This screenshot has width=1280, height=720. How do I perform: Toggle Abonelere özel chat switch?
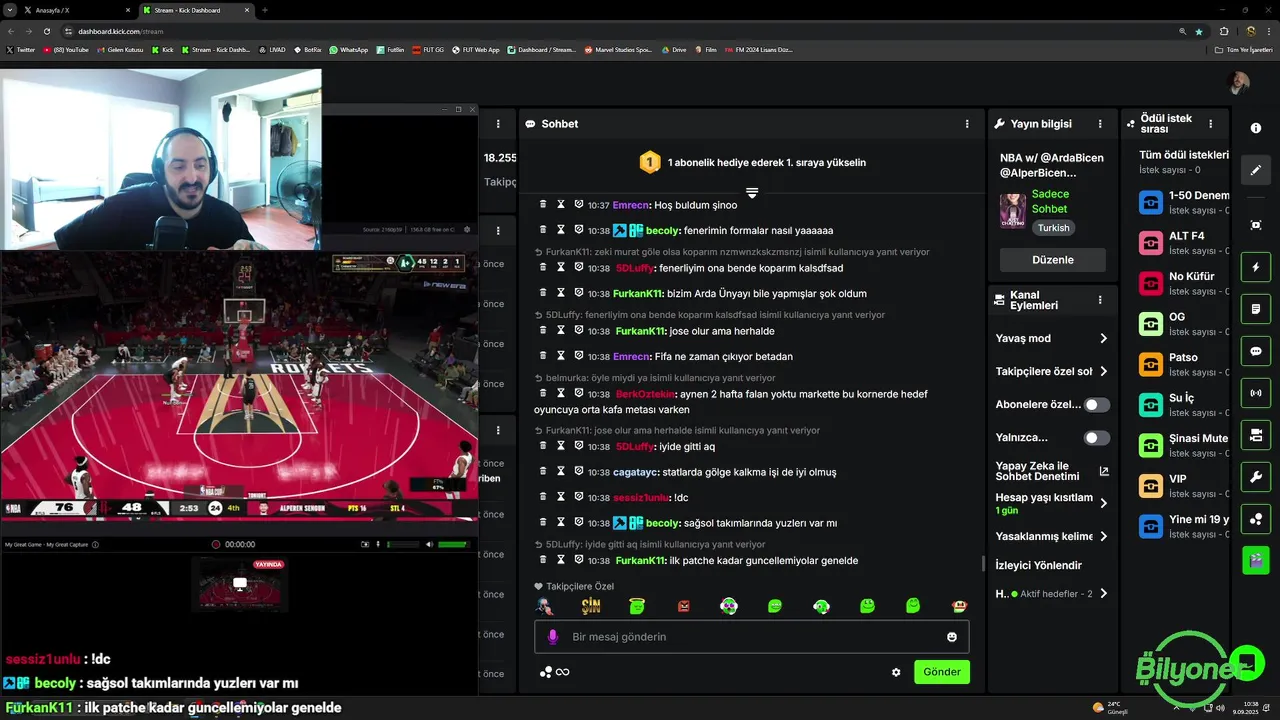tap(1097, 405)
